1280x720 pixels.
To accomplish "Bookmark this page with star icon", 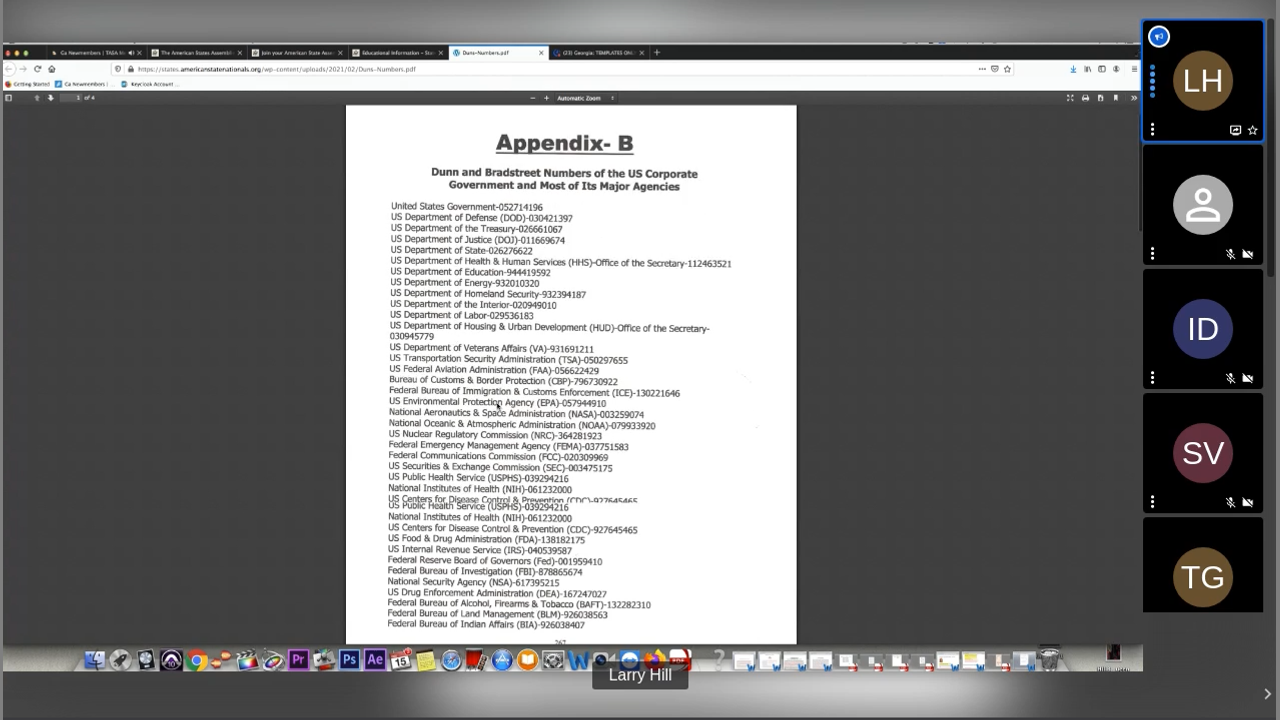I will click(1007, 69).
